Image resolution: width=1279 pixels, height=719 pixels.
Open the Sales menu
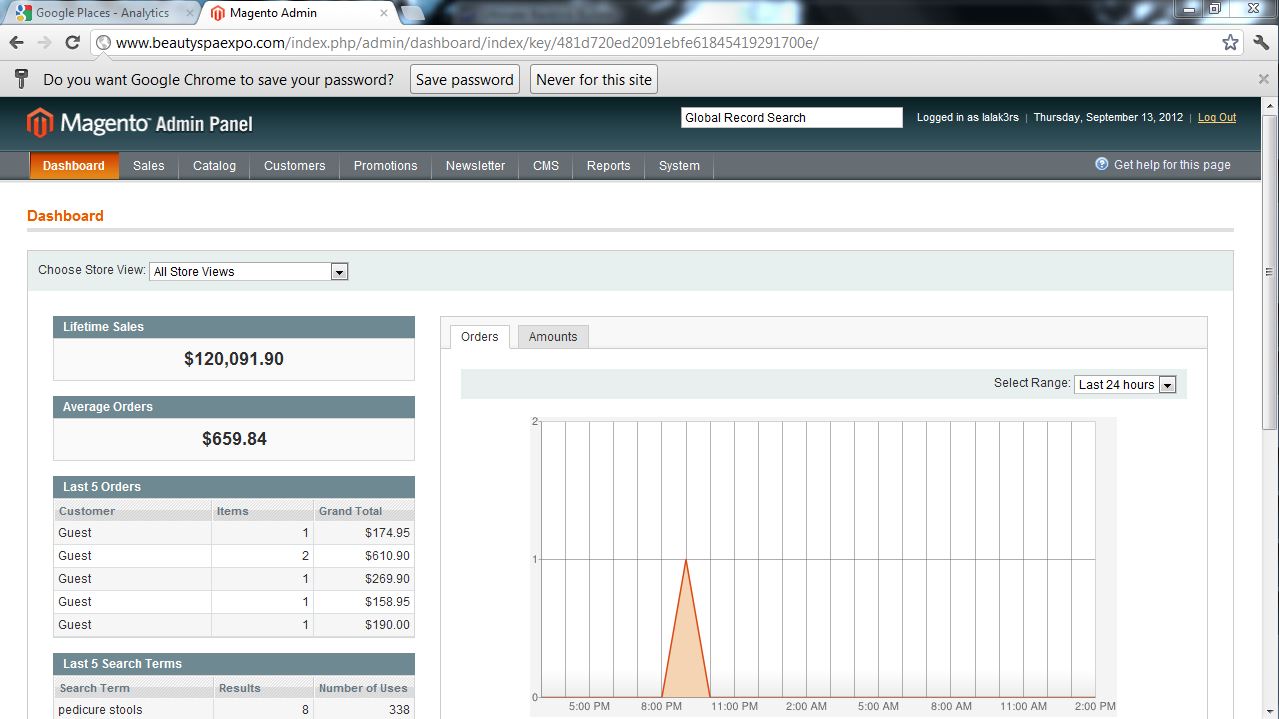(x=149, y=166)
